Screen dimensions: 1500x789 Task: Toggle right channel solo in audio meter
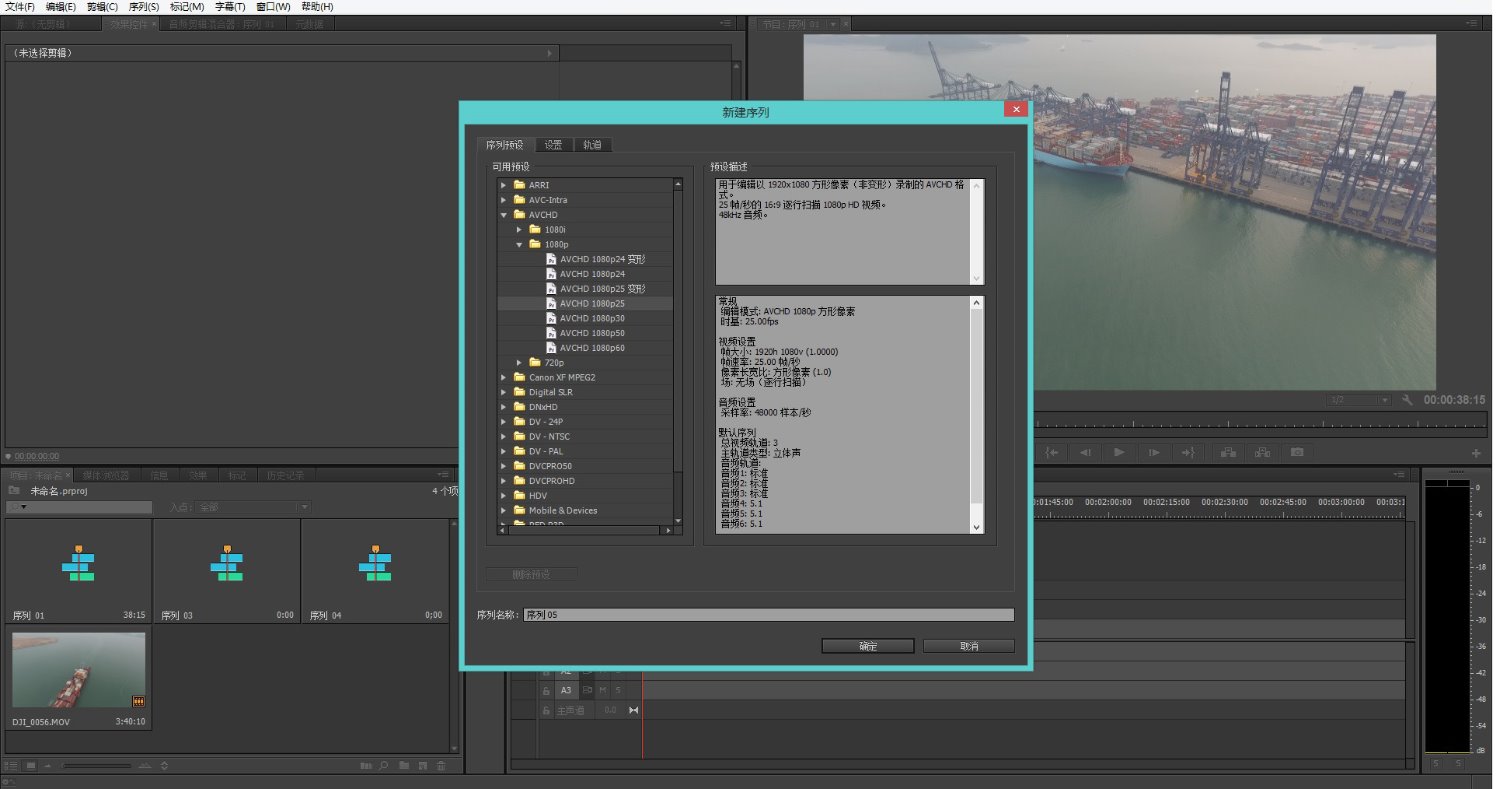[1459, 764]
